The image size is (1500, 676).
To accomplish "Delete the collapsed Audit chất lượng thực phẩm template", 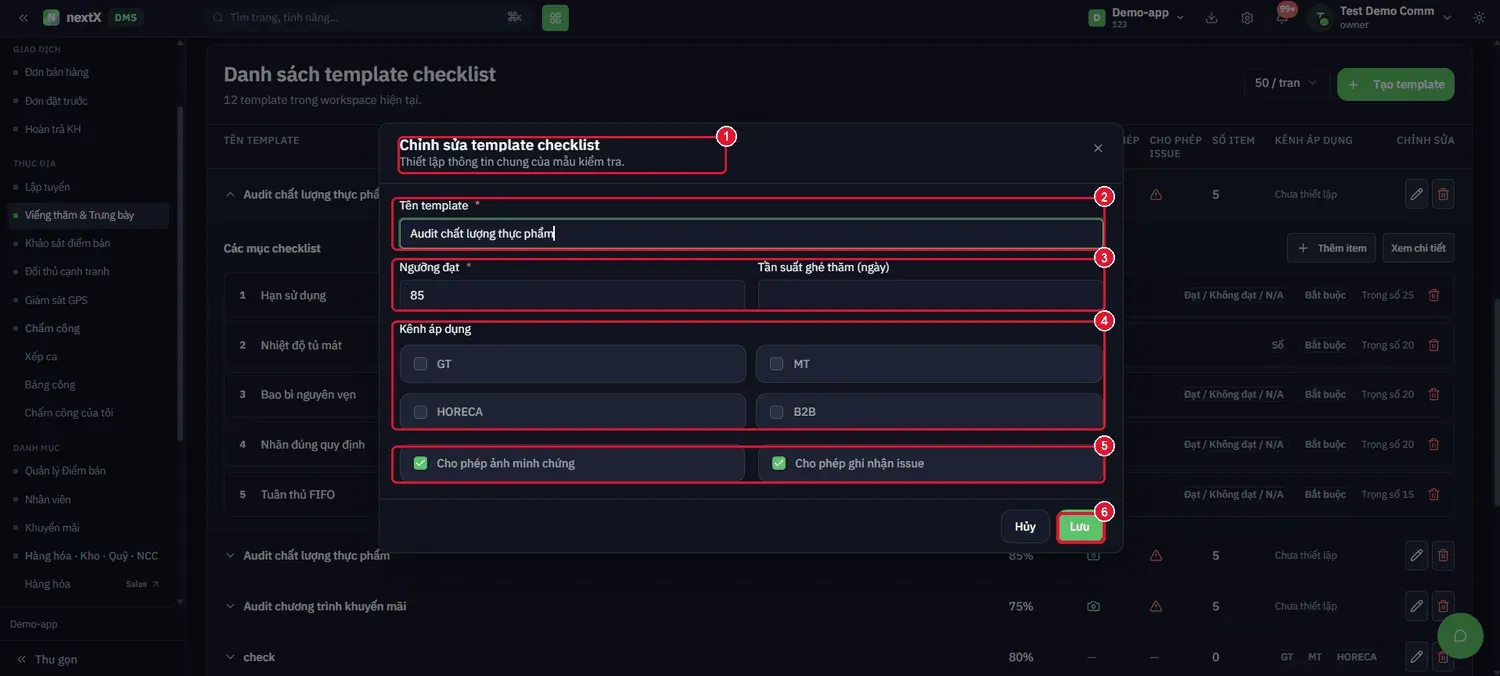I will [1443, 555].
